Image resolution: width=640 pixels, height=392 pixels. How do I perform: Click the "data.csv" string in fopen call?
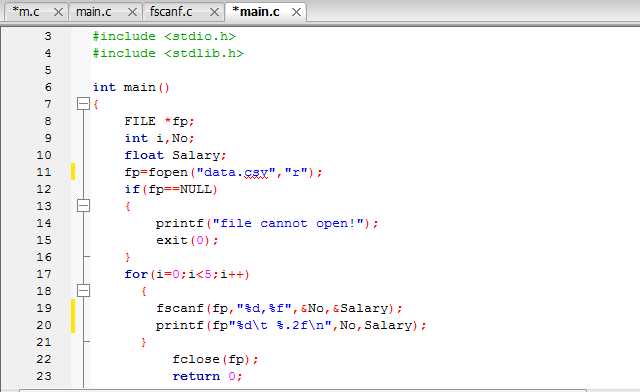[x=236, y=172]
